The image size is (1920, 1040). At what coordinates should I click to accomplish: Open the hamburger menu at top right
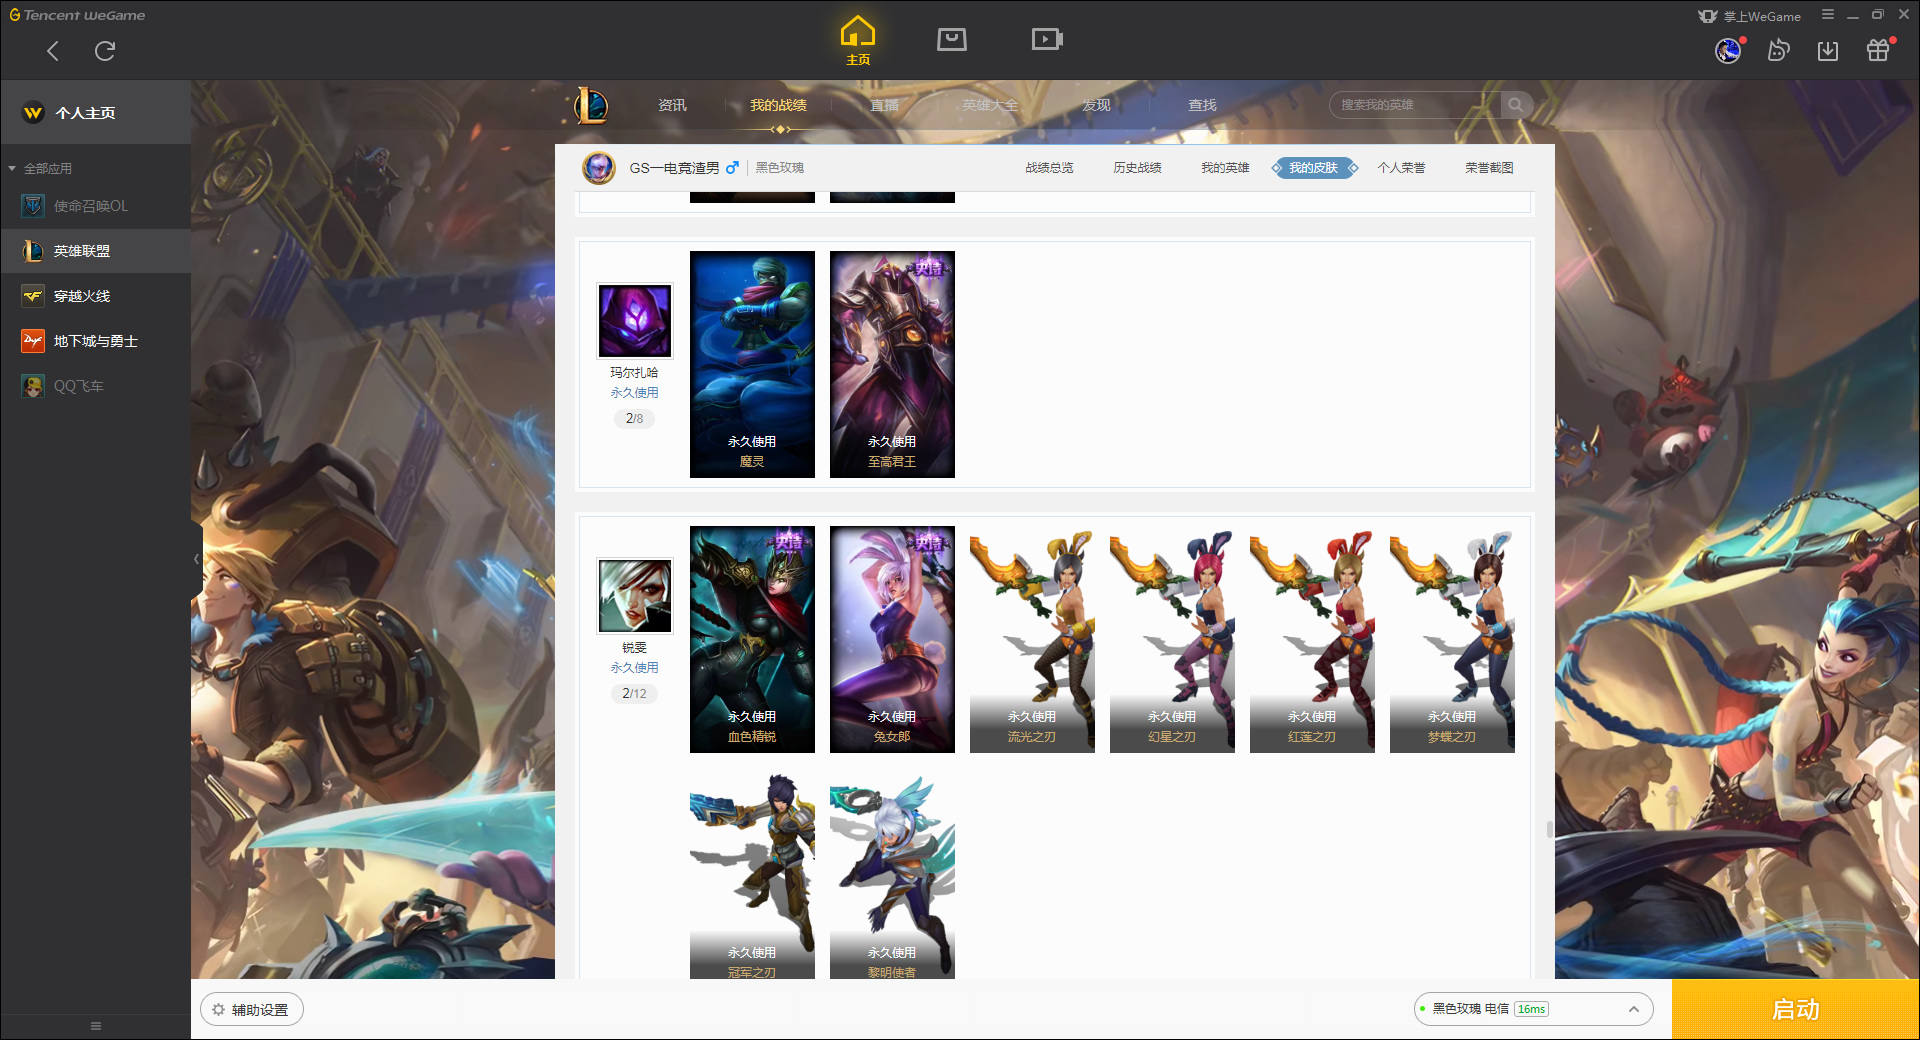point(1828,14)
